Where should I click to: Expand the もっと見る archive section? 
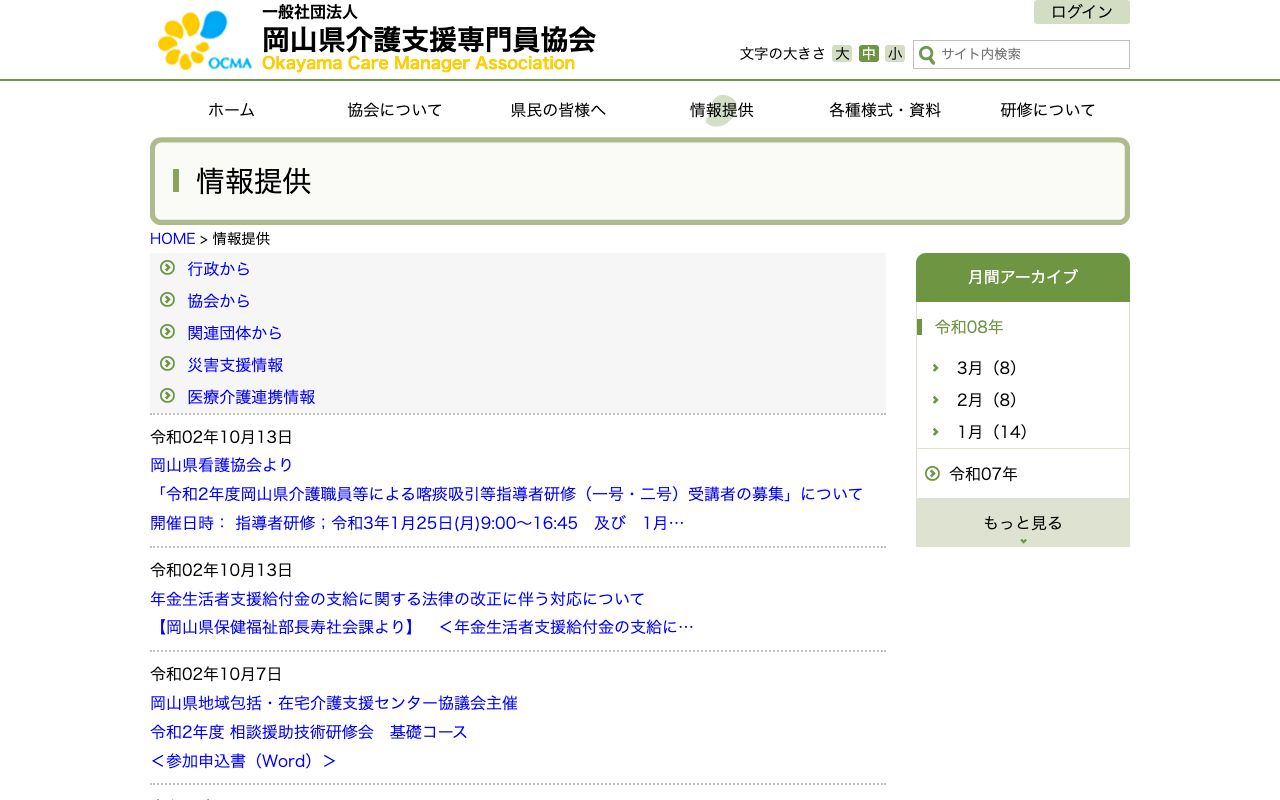click(x=1022, y=522)
